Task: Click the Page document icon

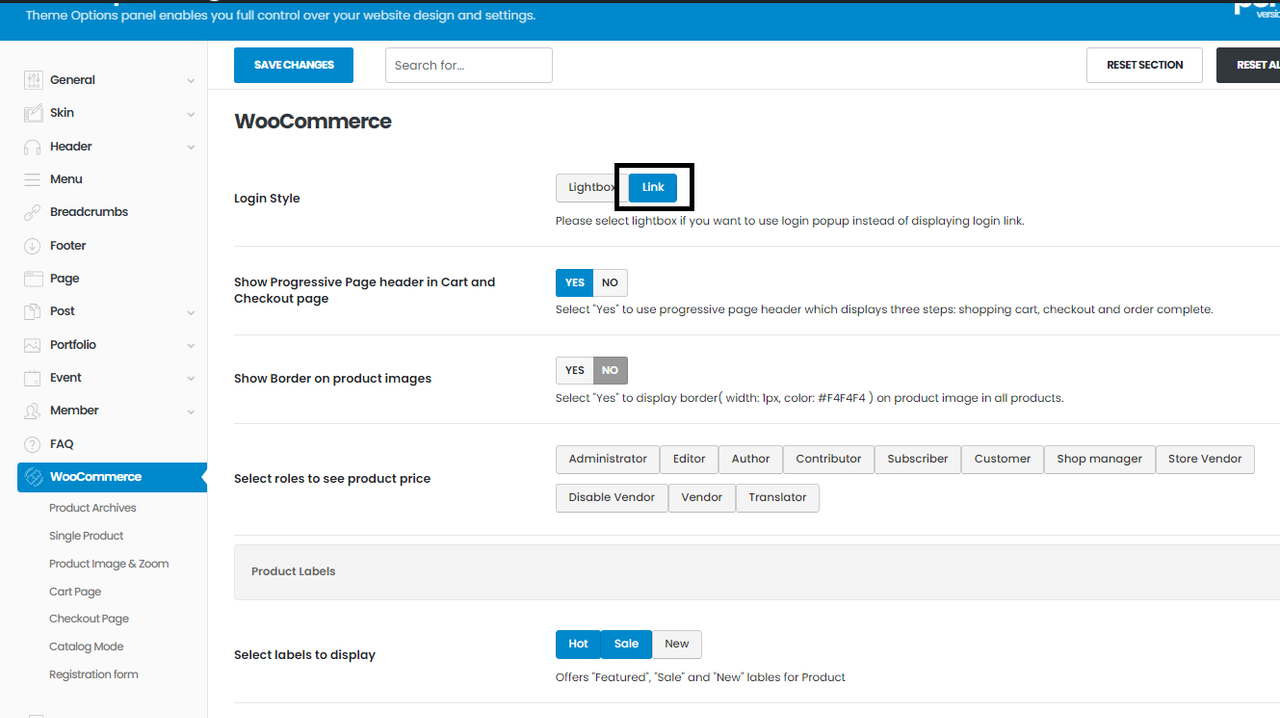Action: coord(33,278)
